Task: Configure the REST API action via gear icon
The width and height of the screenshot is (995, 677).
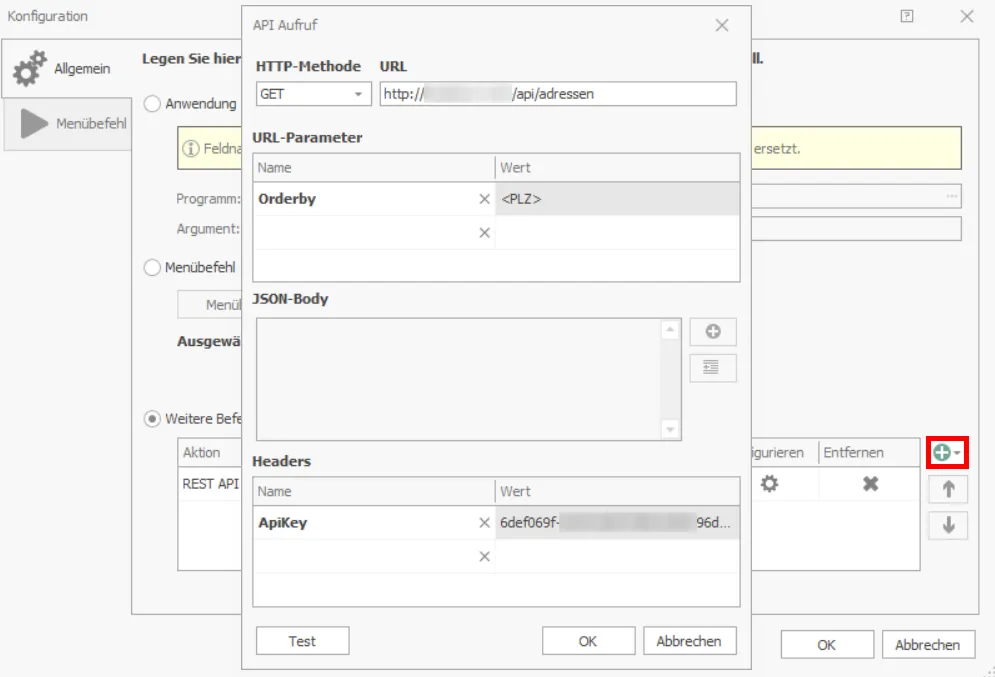Action: (x=769, y=484)
